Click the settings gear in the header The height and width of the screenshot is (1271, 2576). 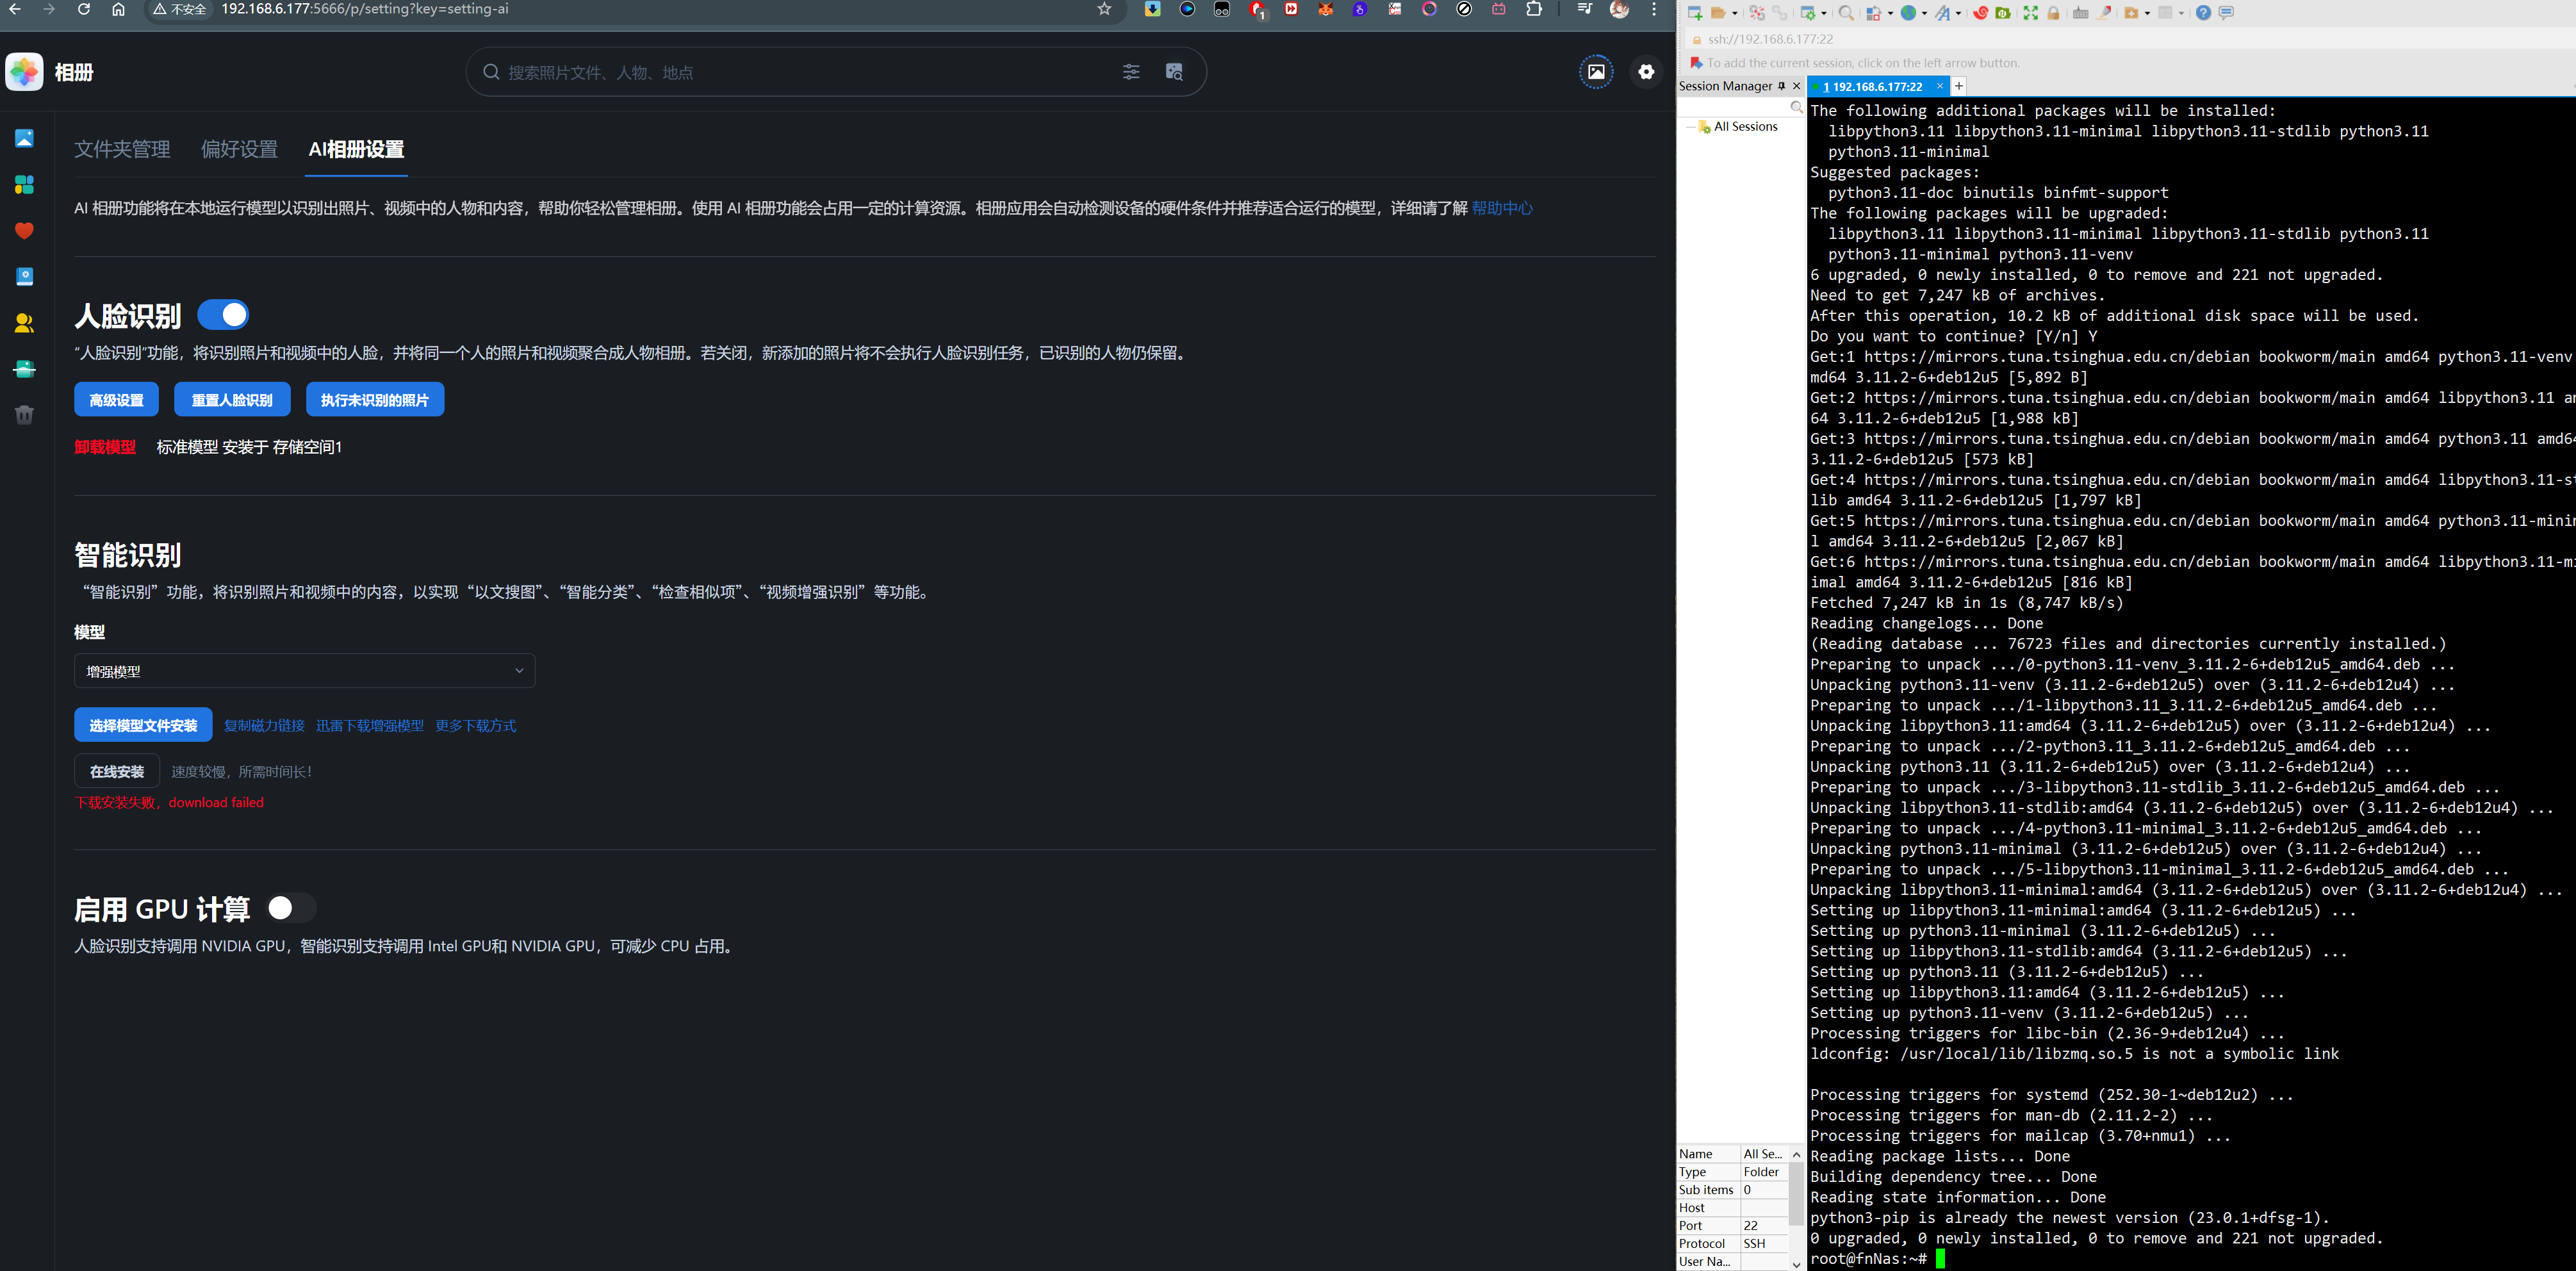(x=1646, y=72)
